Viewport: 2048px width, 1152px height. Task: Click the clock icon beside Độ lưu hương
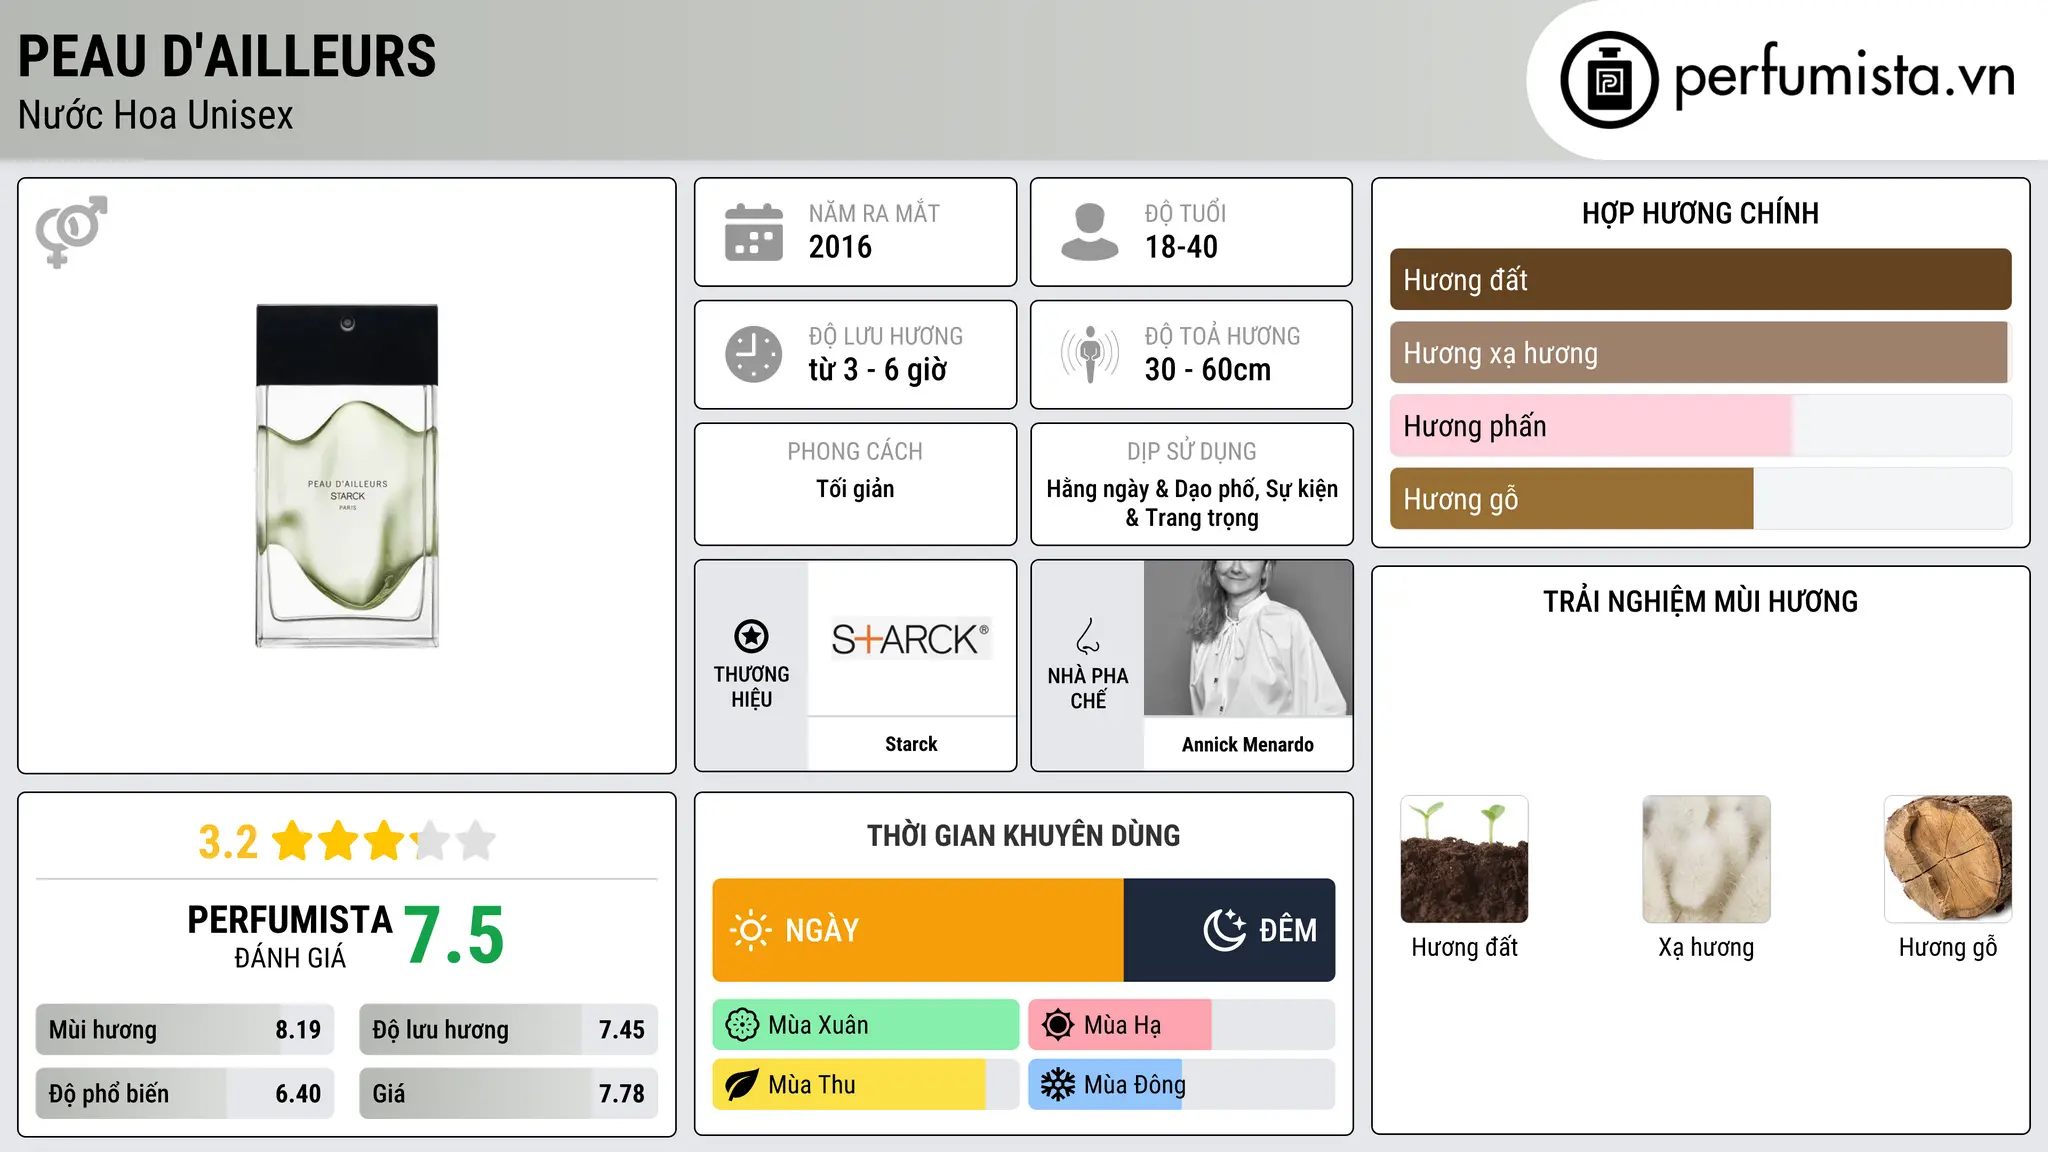tap(754, 354)
